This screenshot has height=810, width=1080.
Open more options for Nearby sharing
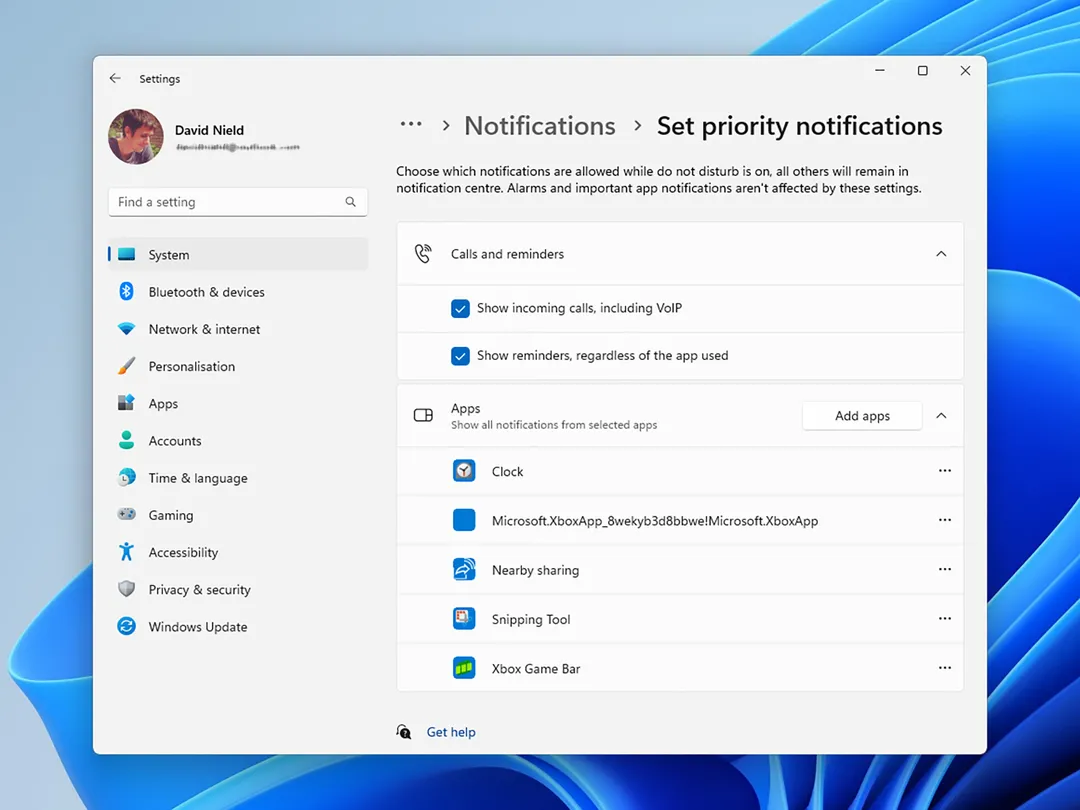click(x=945, y=570)
